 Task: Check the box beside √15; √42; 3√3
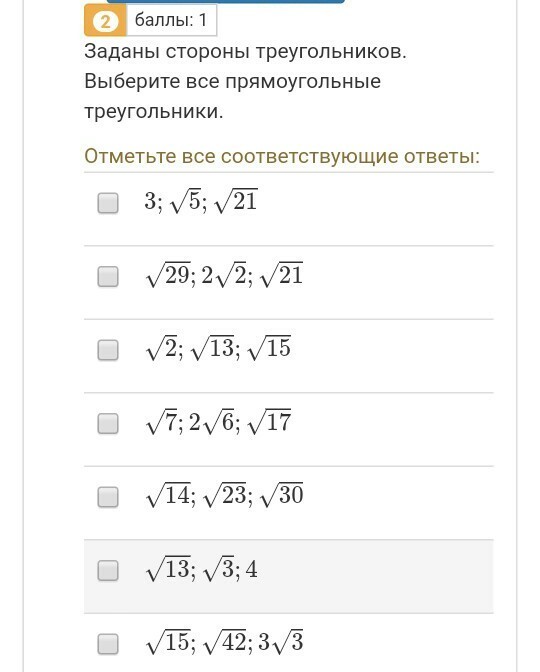coord(108,644)
